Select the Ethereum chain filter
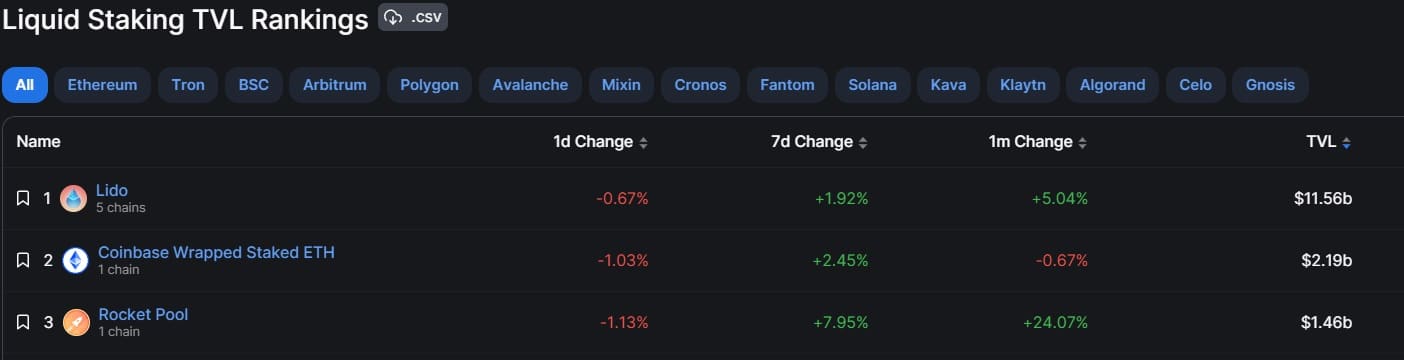The height and width of the screenshot is (360, 1404). click(102, 85)
